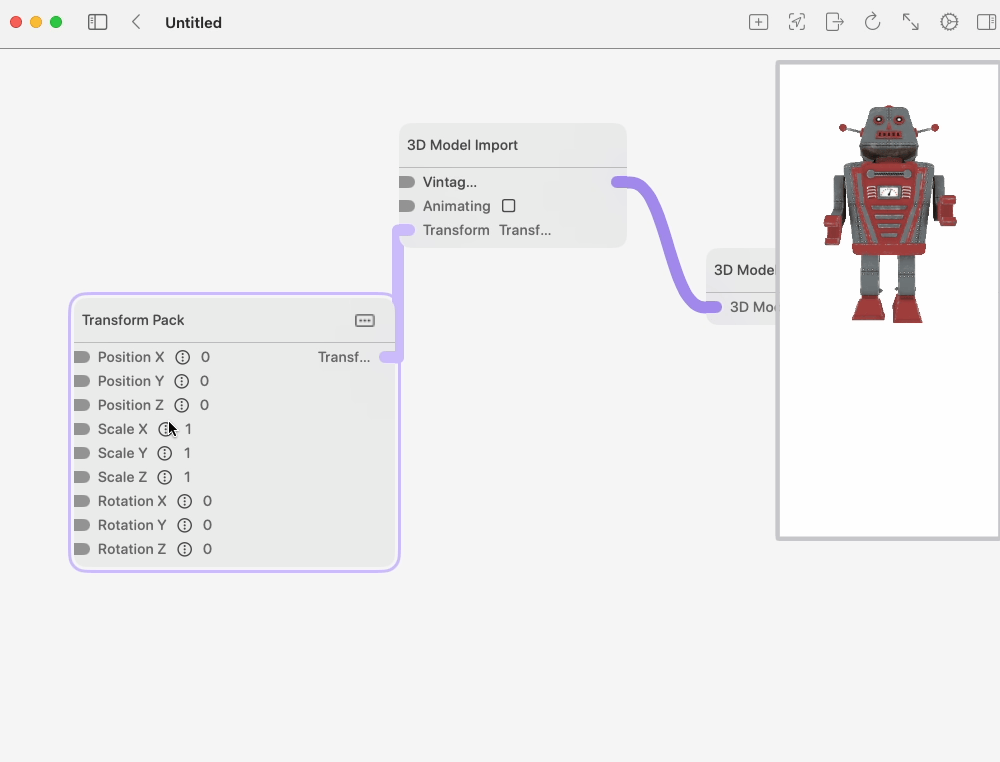Restart the prototype with the refresh icon

[x=872, y=22]
